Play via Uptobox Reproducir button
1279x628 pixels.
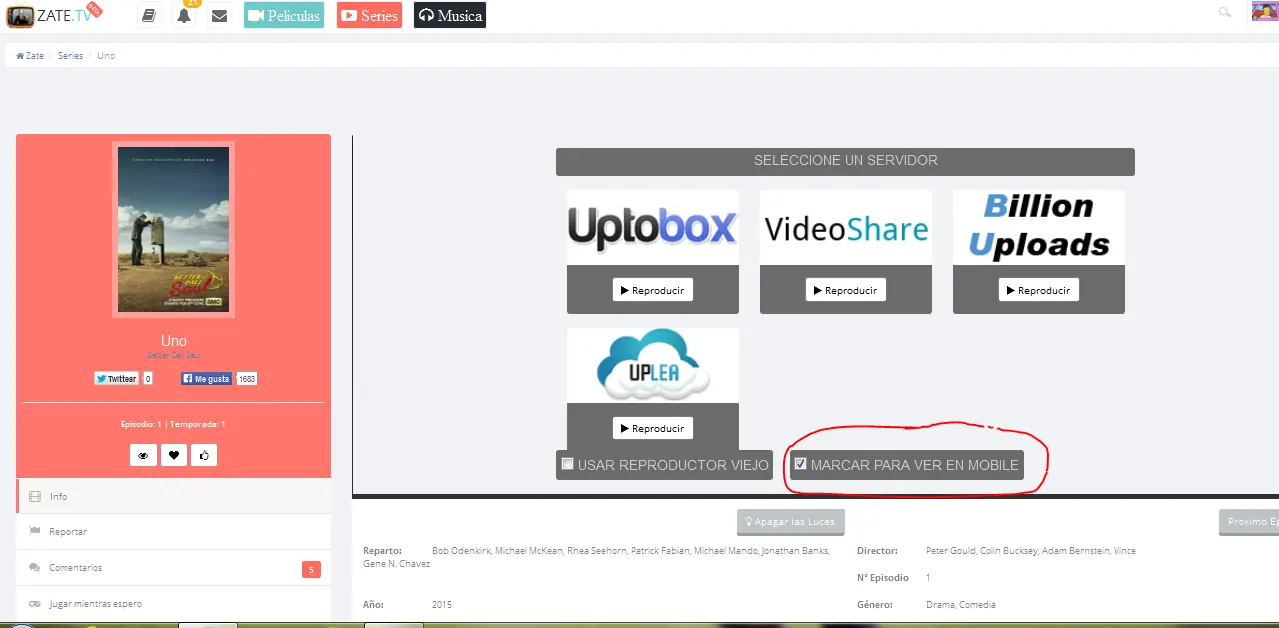point(653,290)
